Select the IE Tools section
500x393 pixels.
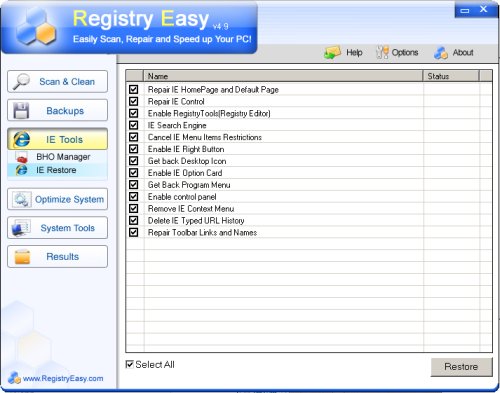57,139
